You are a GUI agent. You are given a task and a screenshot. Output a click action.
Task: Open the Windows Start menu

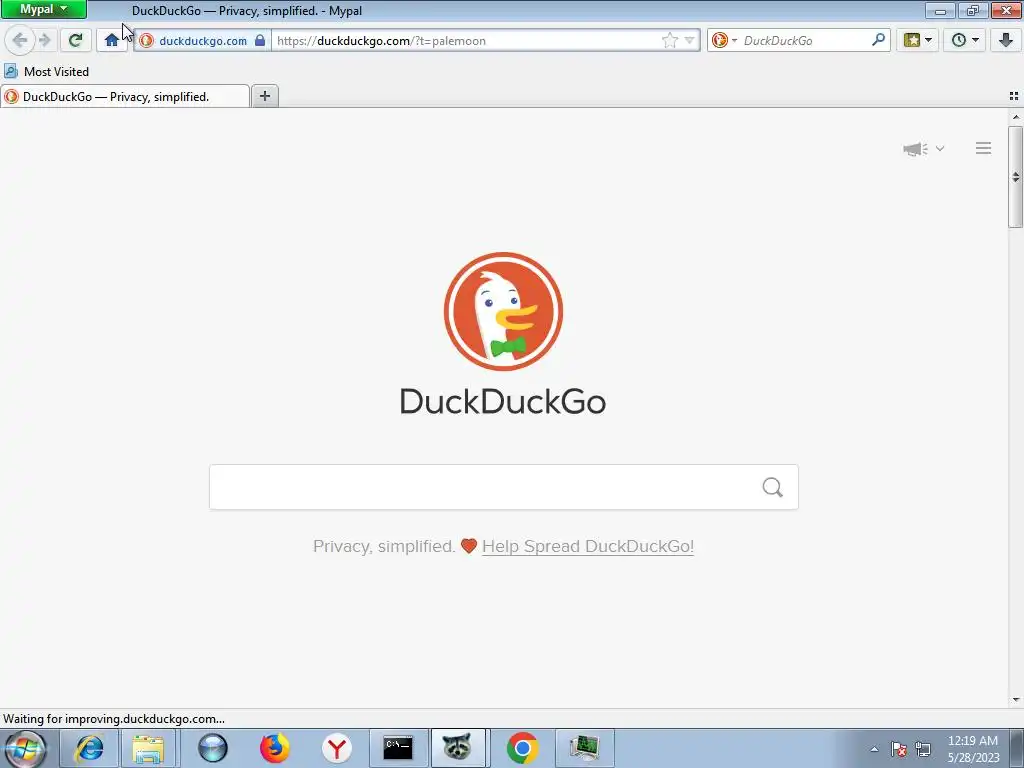pyautogui.click(x=26, y=748)
